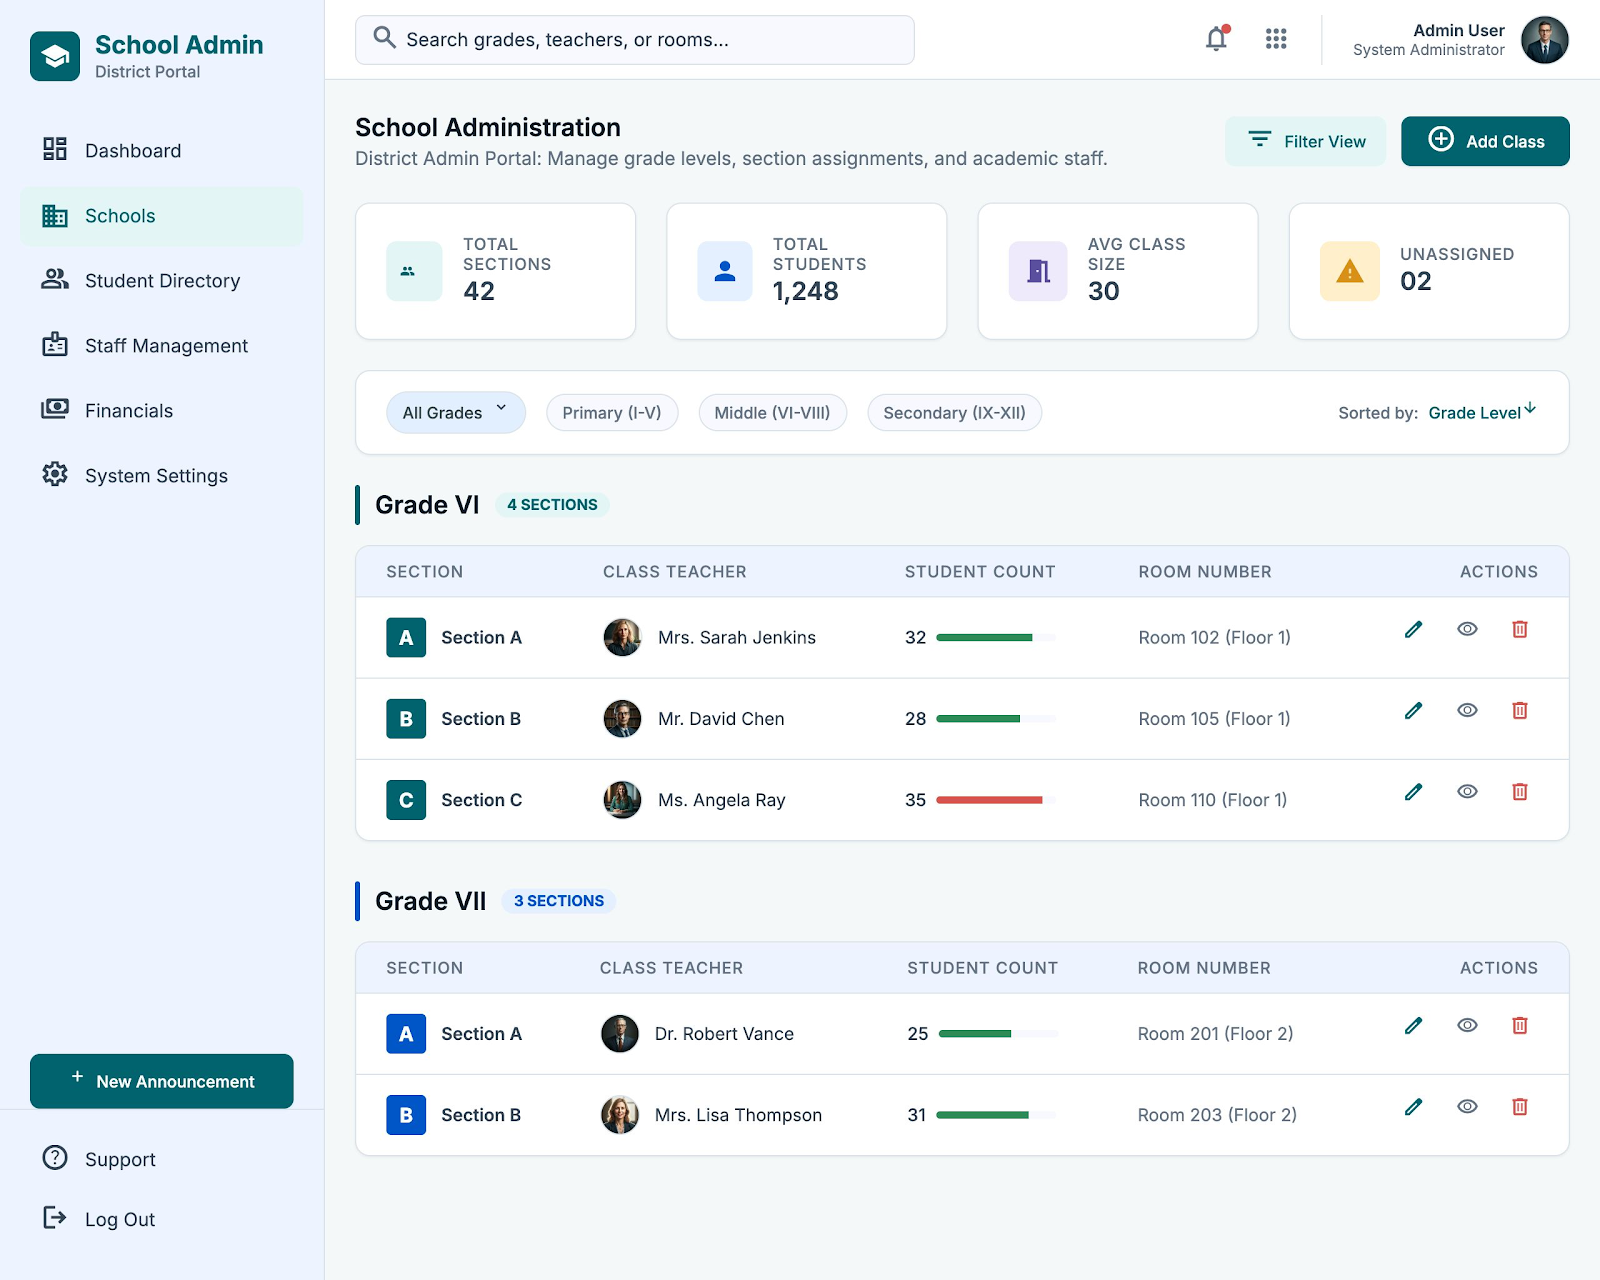The height and width of the screenshot is (1280, 1600).
Task: Open the apps grid menu
Action: click(1276, 39)
